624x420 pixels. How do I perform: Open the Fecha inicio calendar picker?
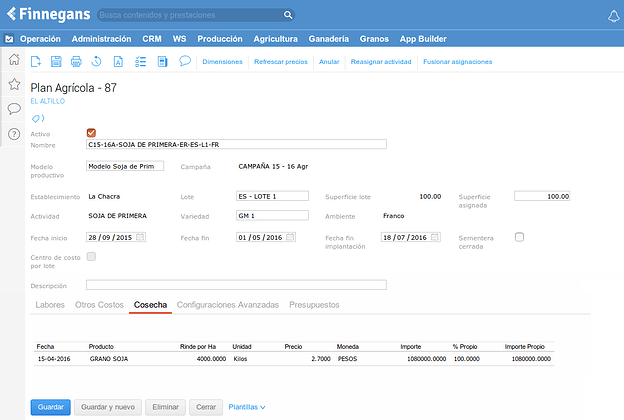coord(140,237)
